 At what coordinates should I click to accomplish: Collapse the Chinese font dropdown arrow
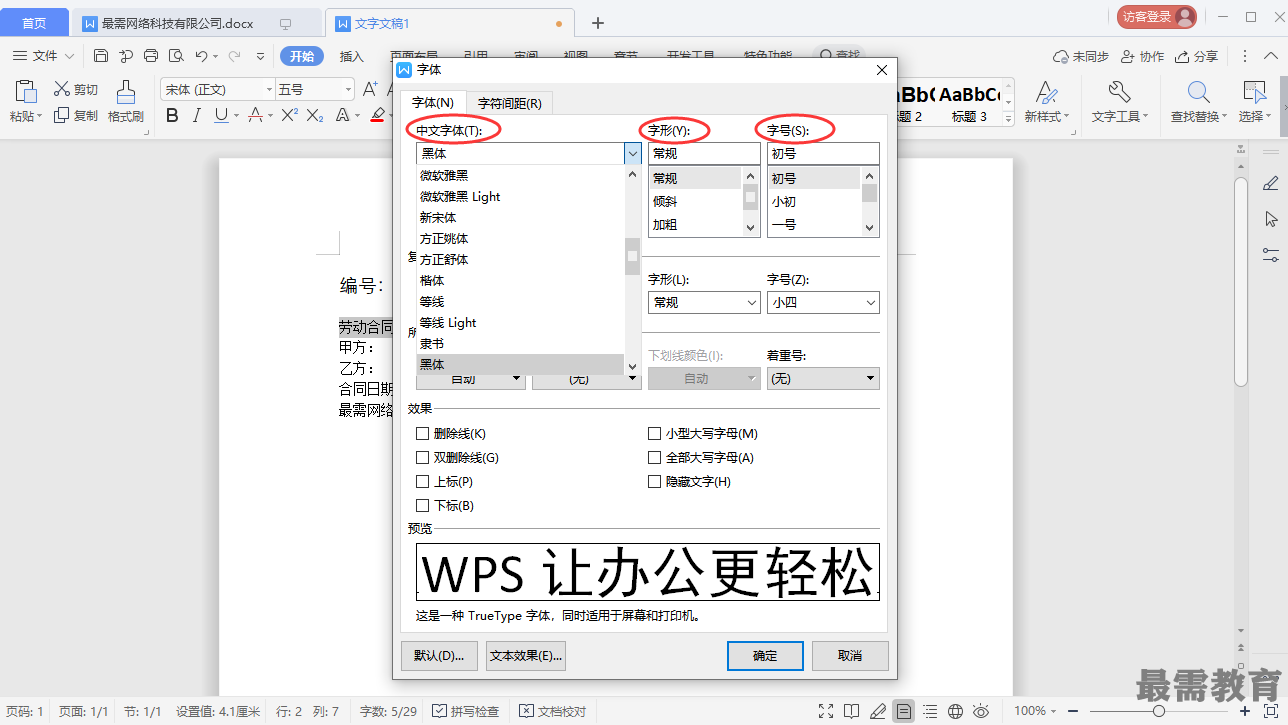pyautogui.click(x=632, y=154)
